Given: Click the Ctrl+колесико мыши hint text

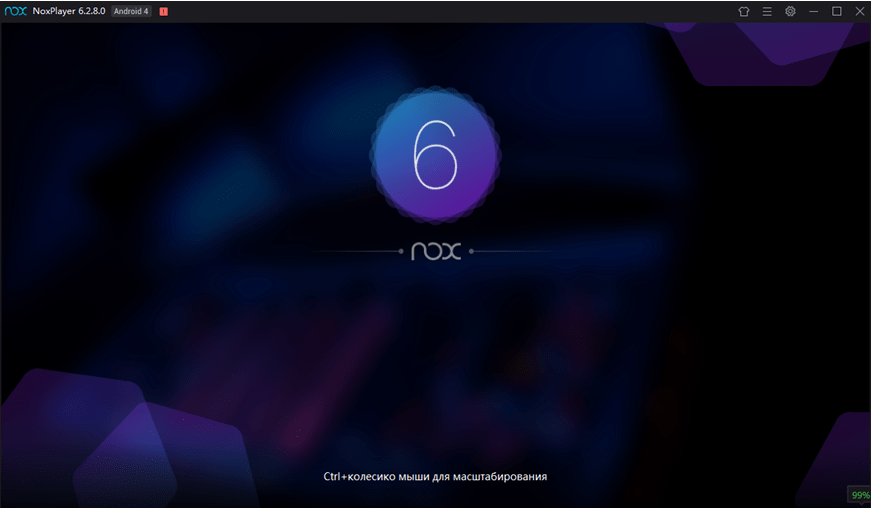Looking at the screenshot, I should [435, 476].
